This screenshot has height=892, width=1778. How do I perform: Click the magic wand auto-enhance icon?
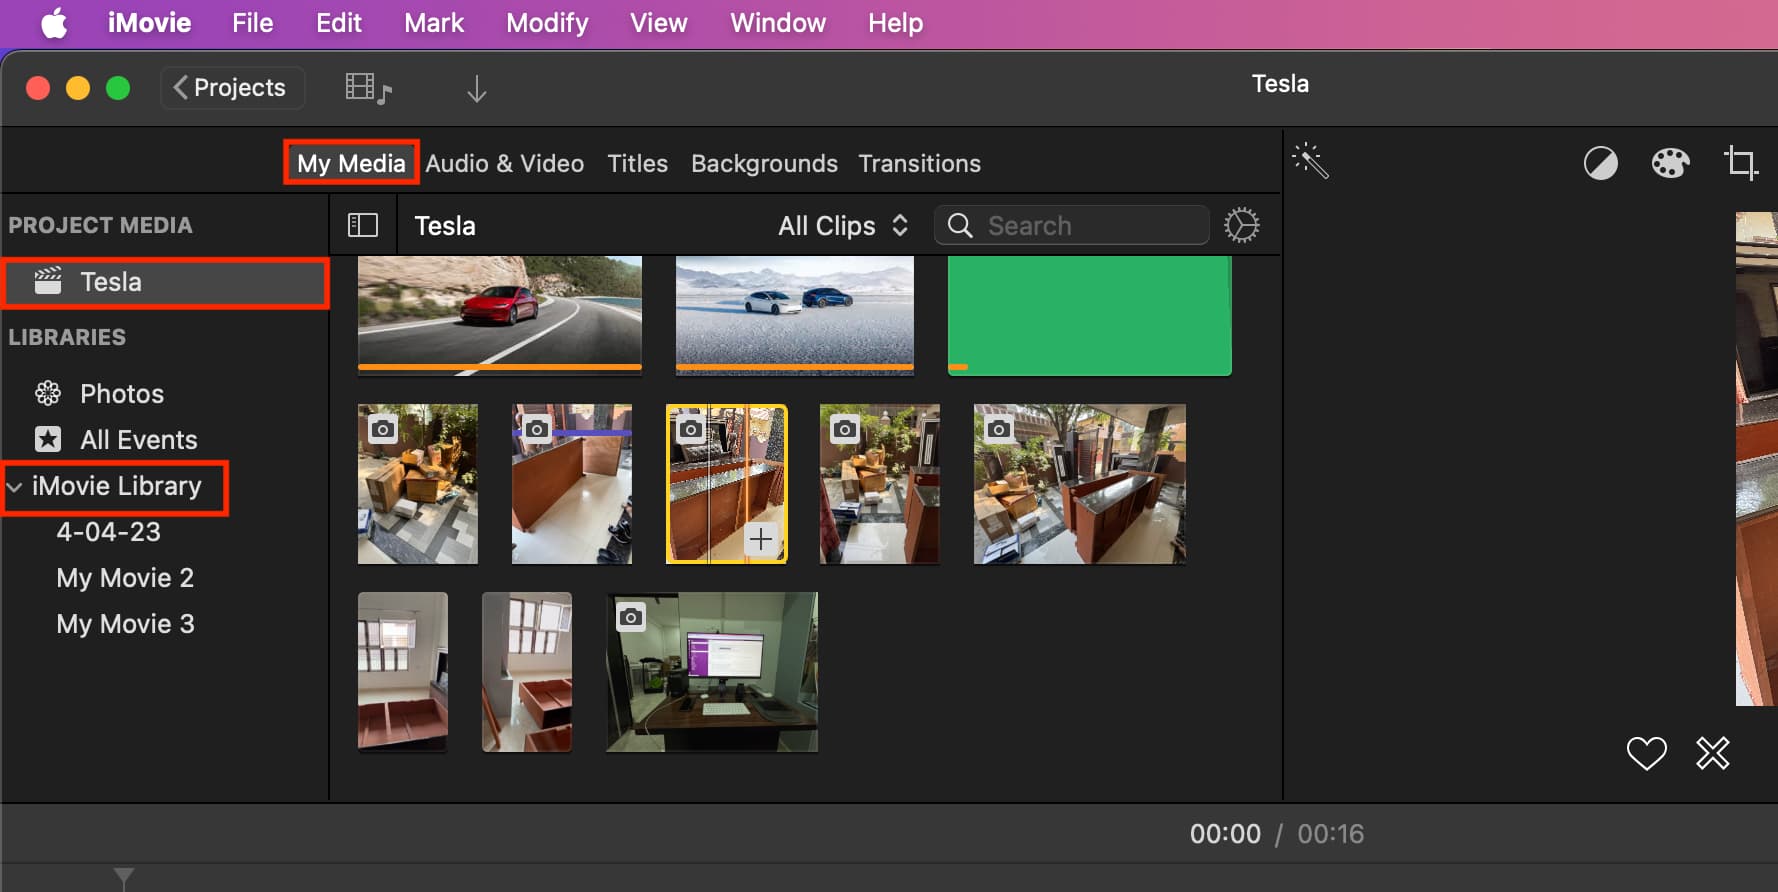pos(1310,161)
